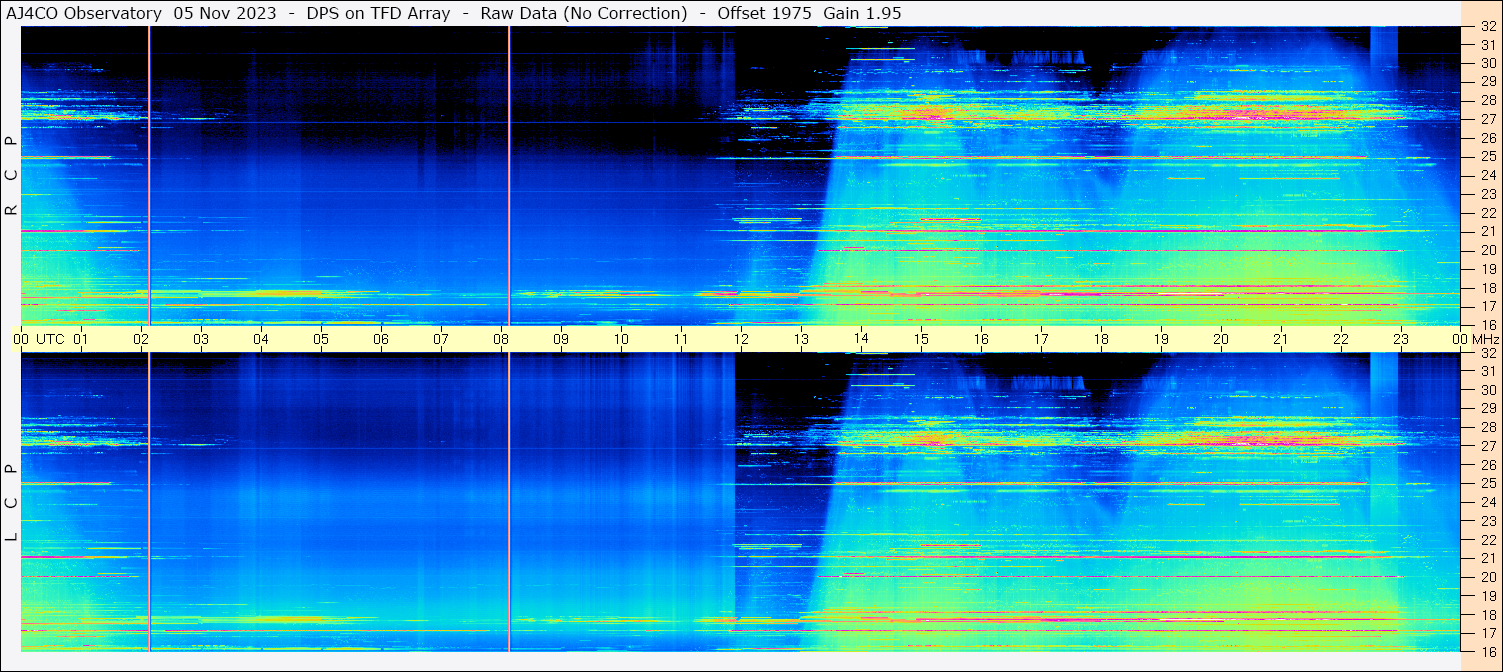Click the 32 MHz label of LCP panel

(1487, 353)
